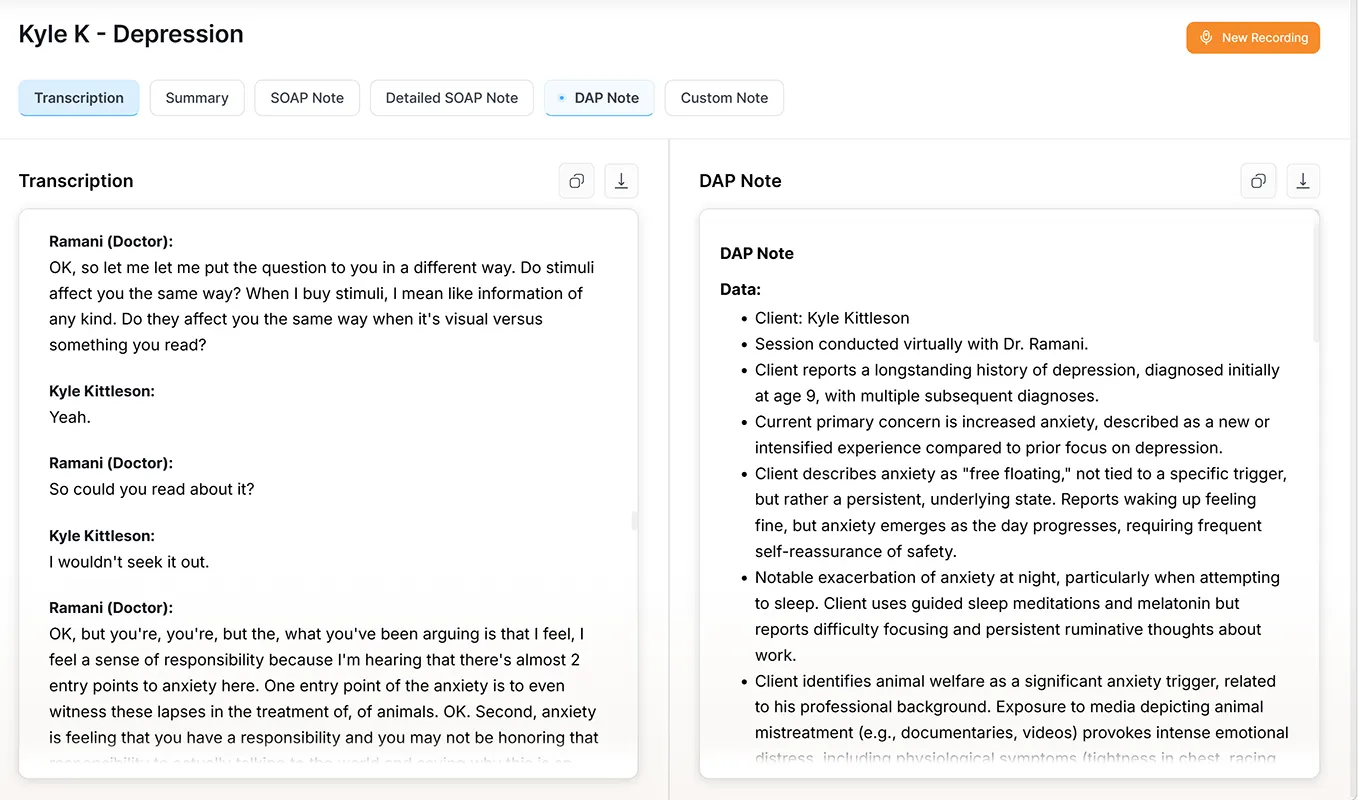Click the bullet 'Current primary concern is increased anxiety'
This screenshot has width=1358, height=800.
coord(1012,435)
